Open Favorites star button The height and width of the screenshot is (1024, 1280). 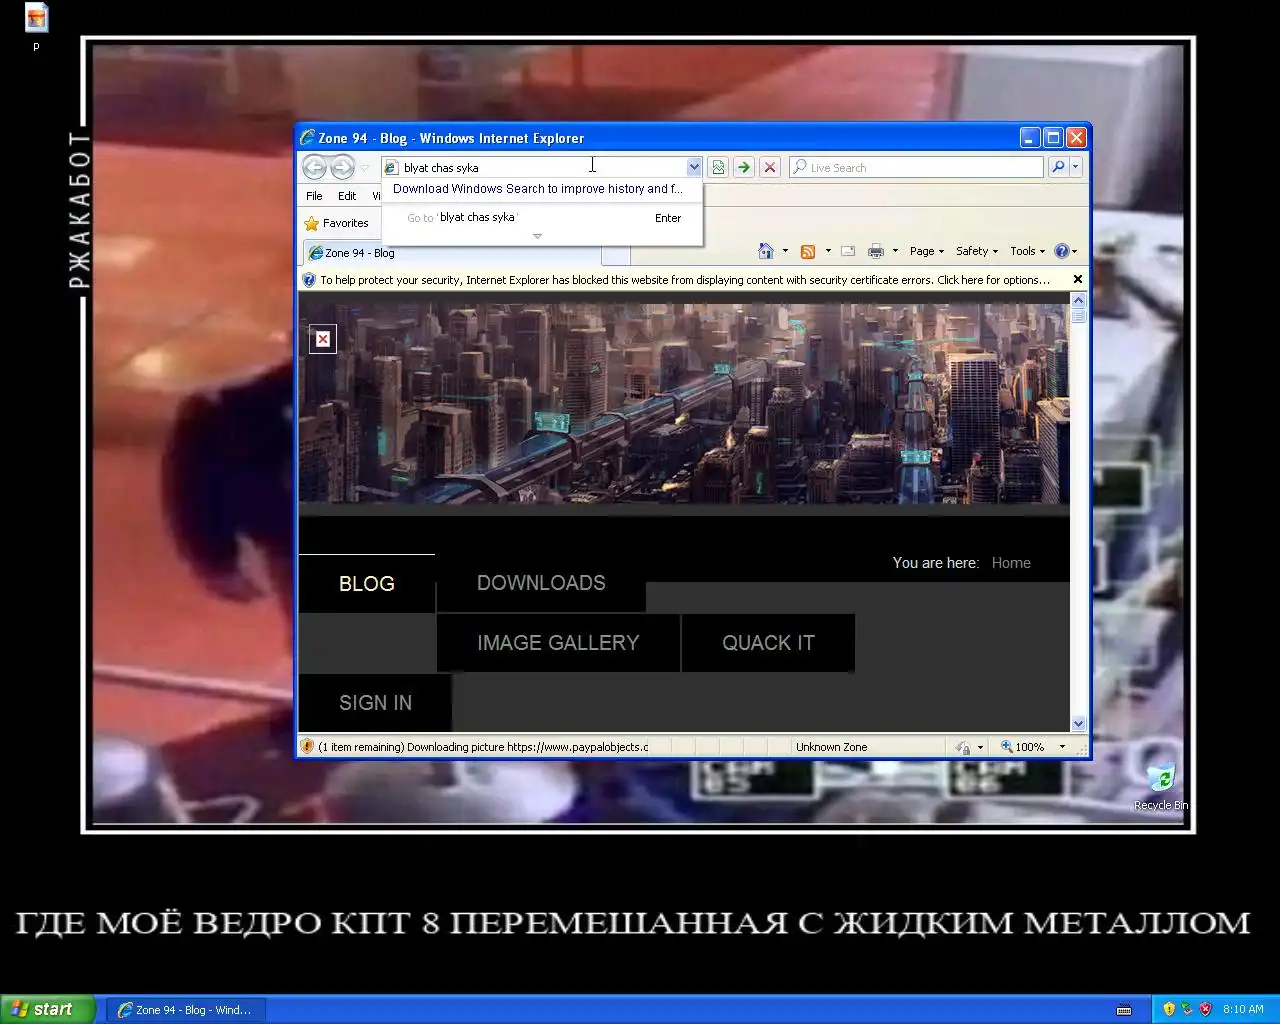(337, 223)
